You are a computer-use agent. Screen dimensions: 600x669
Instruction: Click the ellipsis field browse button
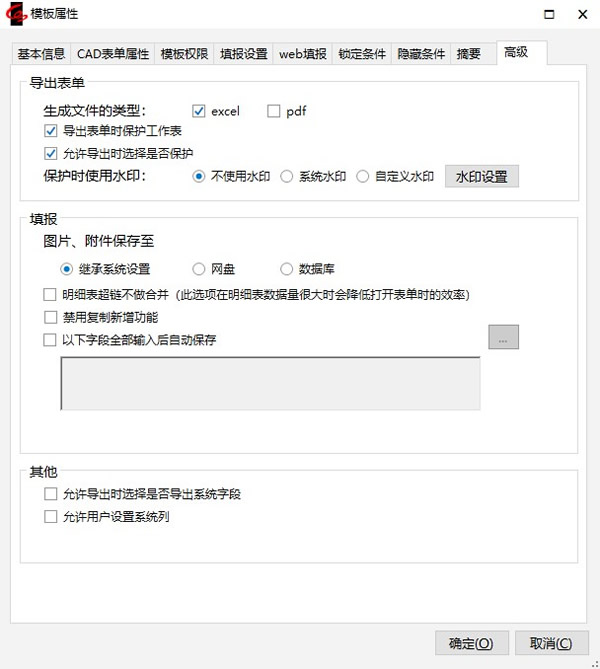click(503, 338)
